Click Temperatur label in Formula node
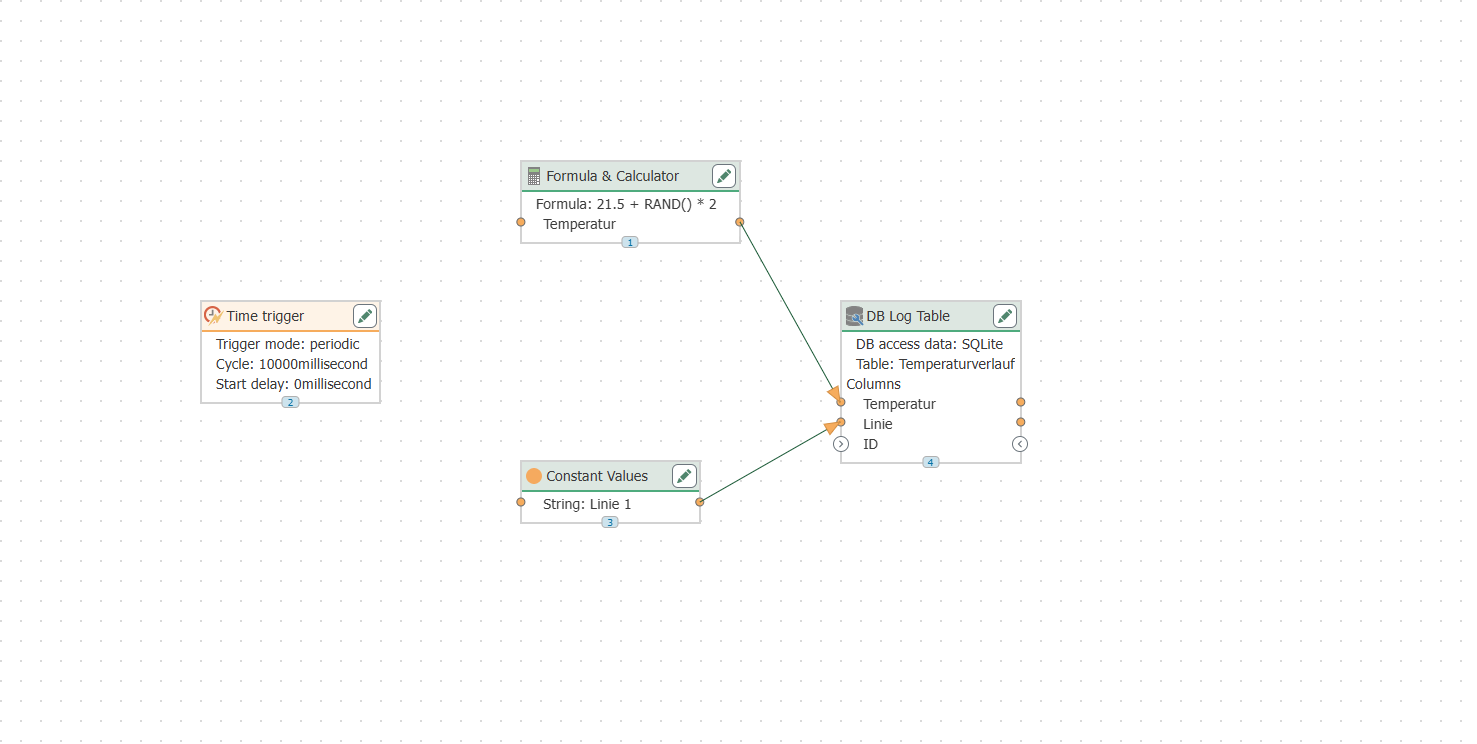This screenshot has width=1477, height=744. click(x=579, y=224)
